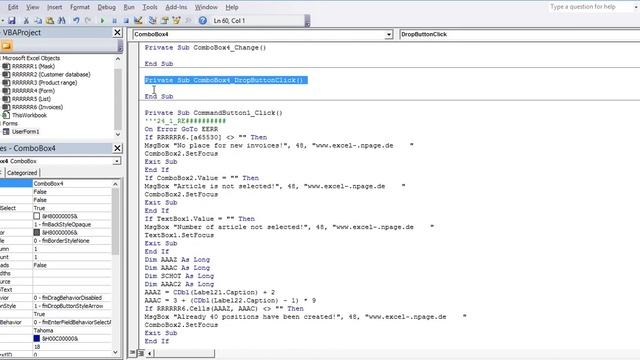This screenshot has width=640, height=360.
Task: Open the DropButtonClick procedure dropdown
Action: [519, 34]
